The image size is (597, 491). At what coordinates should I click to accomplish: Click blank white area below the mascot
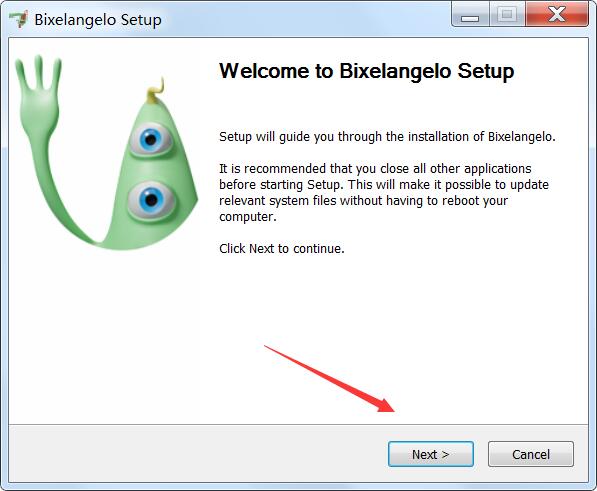(107, 335)
